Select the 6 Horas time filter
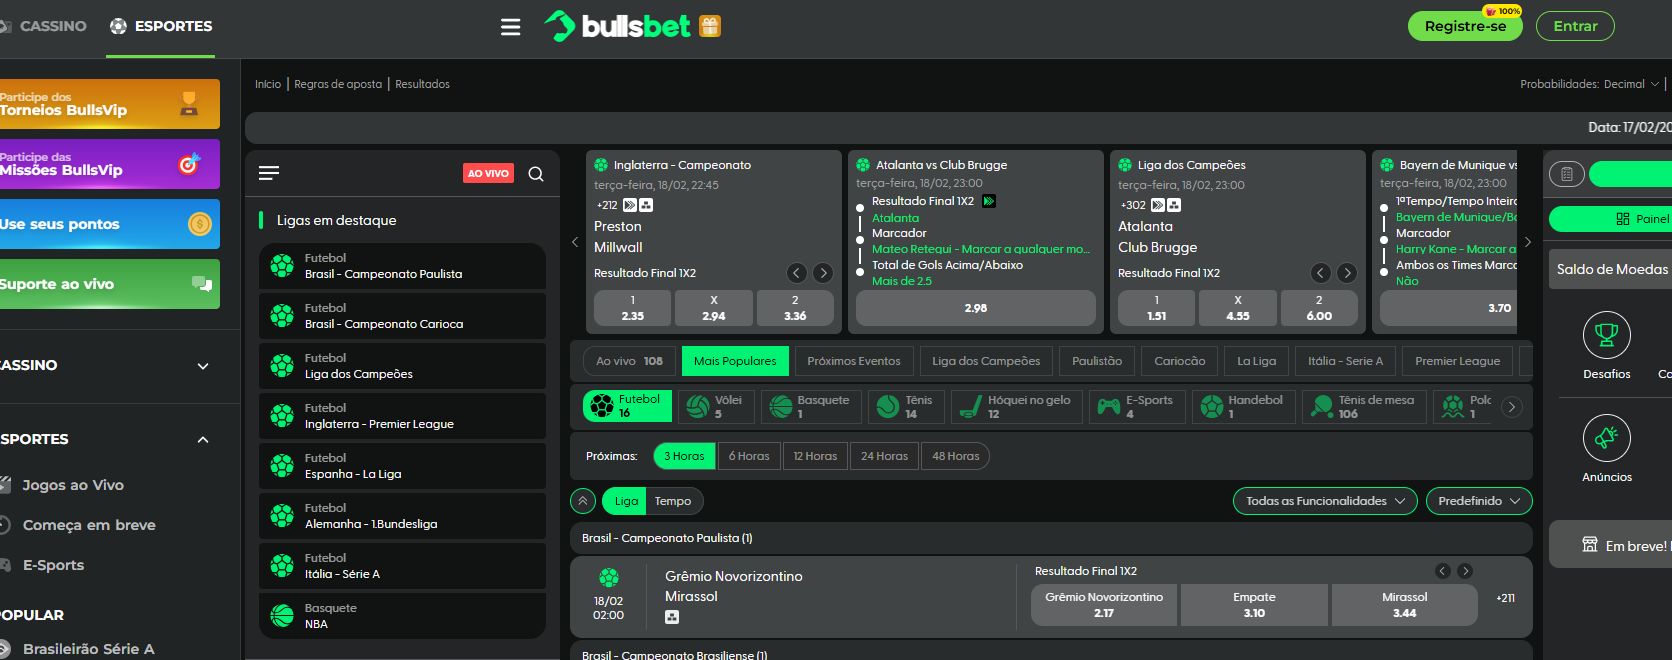The image size is (1672, 660). (x=749, y=456)
